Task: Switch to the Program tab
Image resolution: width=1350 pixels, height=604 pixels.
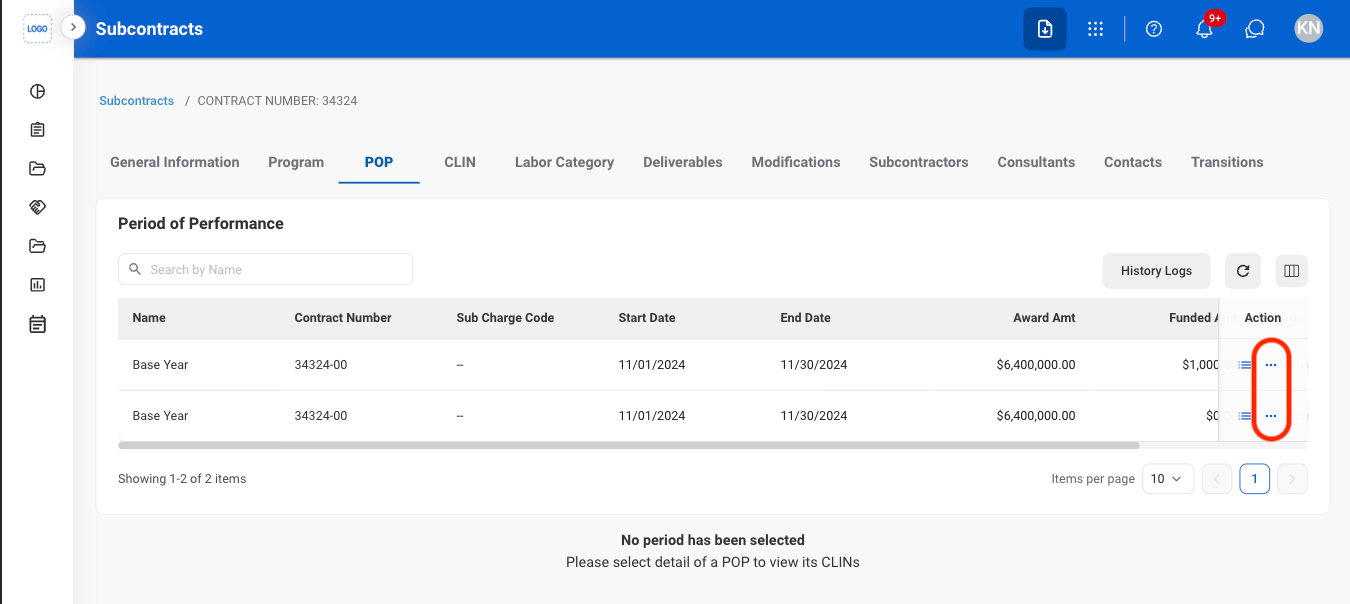Action: (296, 162)
